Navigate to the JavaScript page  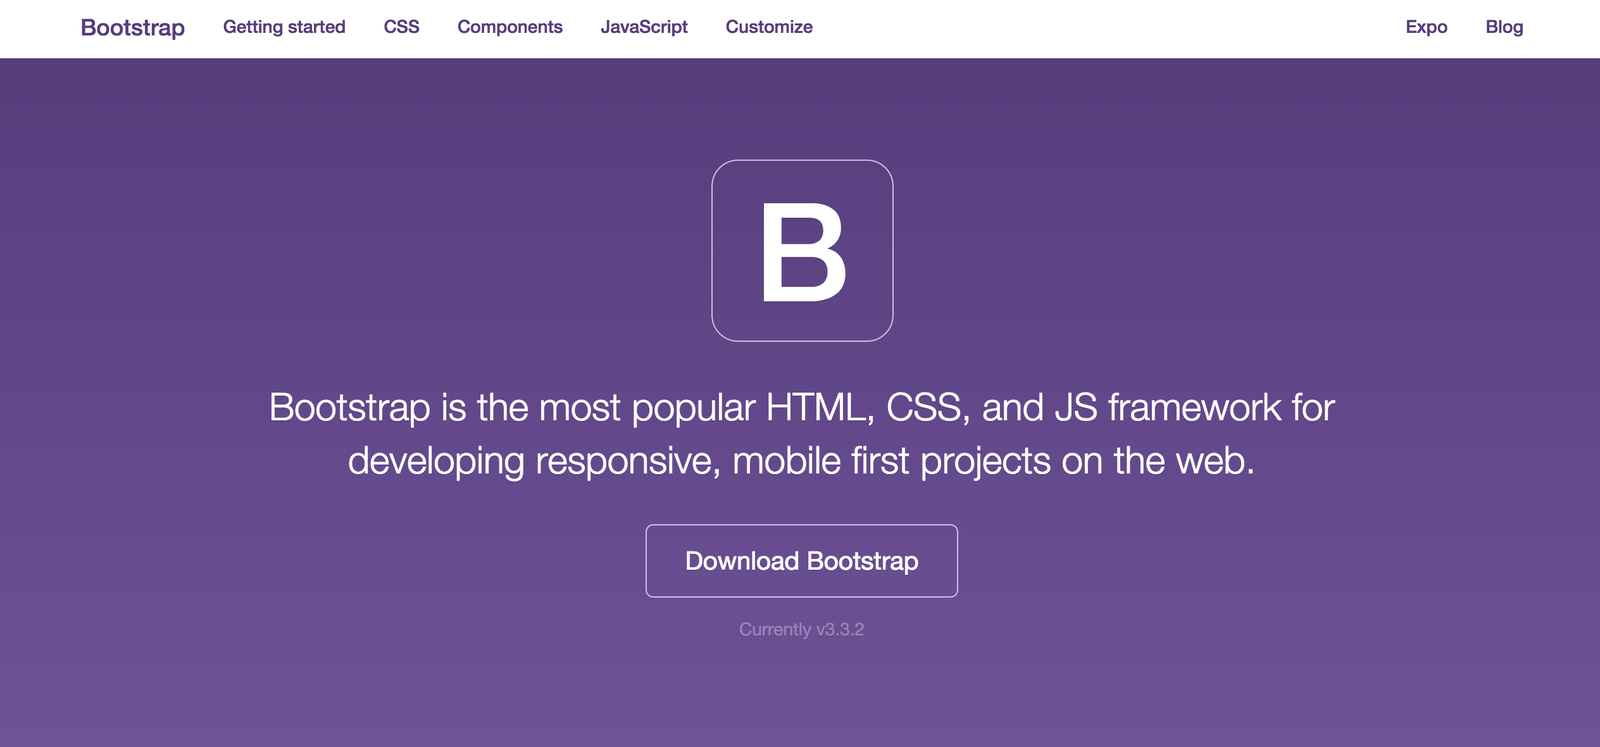click(644, 27)
